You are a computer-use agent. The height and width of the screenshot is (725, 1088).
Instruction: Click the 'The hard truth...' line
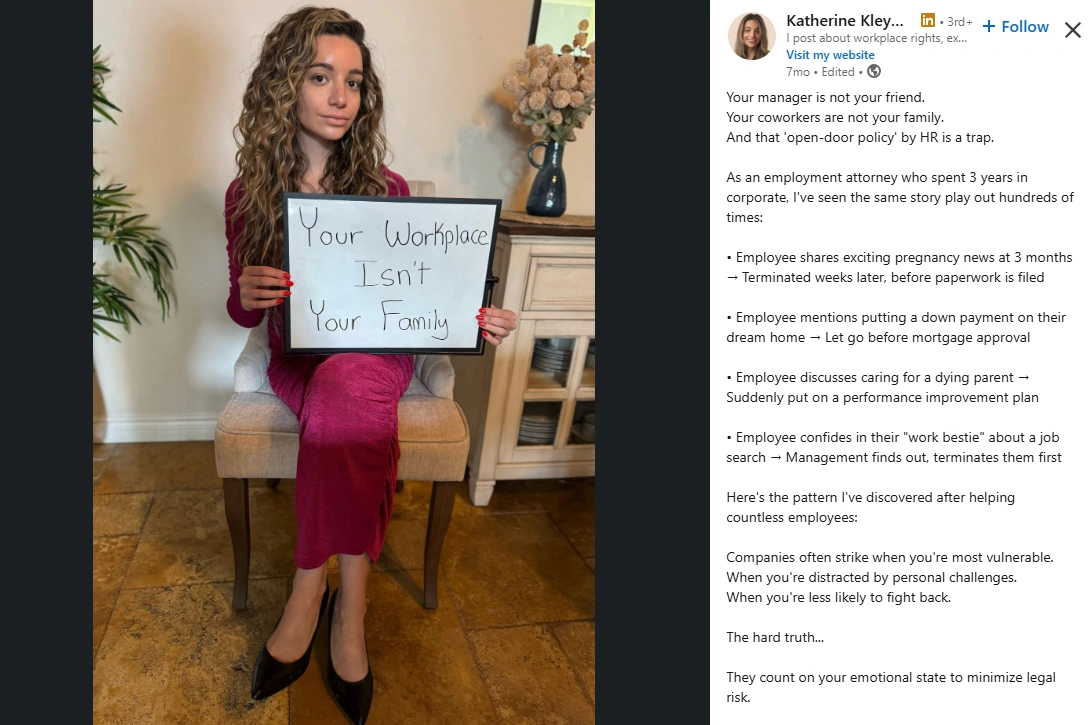tap(775, 637)
